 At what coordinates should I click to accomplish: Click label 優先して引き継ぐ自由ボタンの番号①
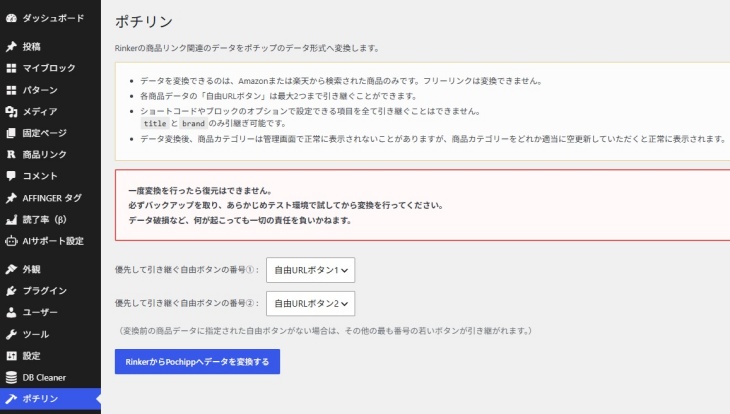point(187,270)
